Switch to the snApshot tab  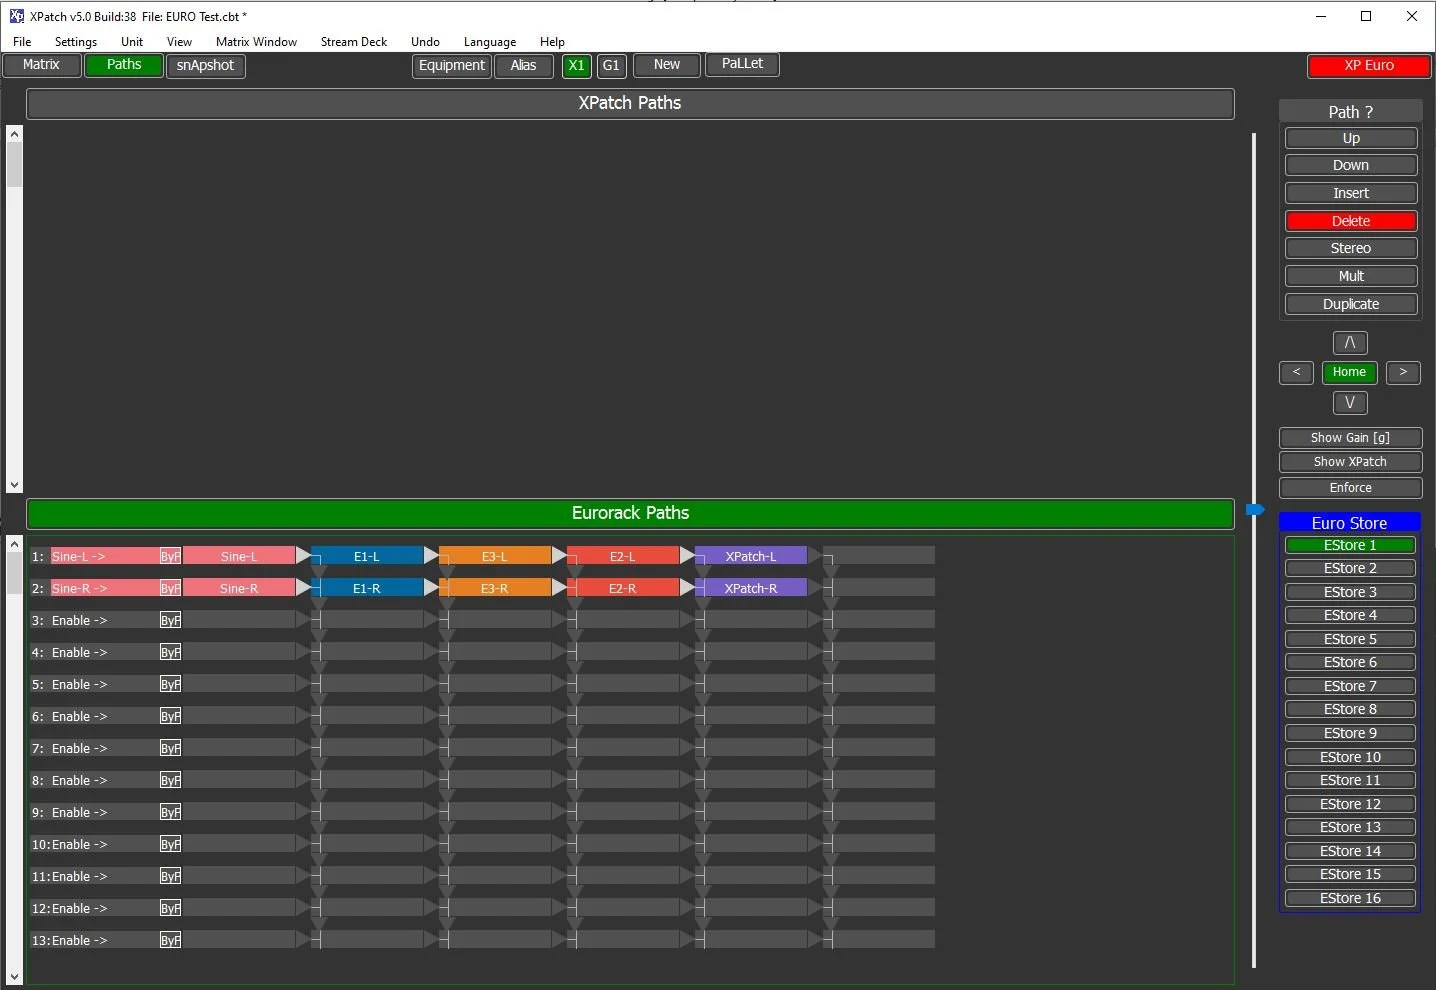point(205,66)
